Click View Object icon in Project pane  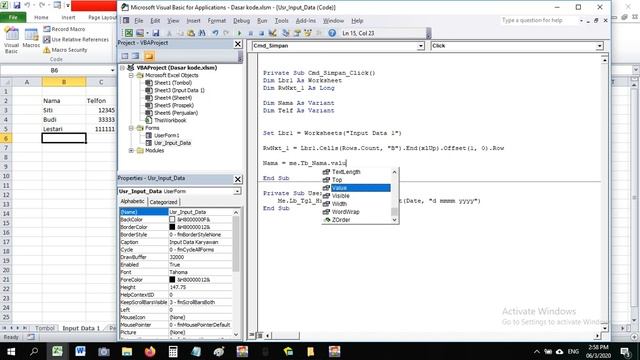[136, 56]
